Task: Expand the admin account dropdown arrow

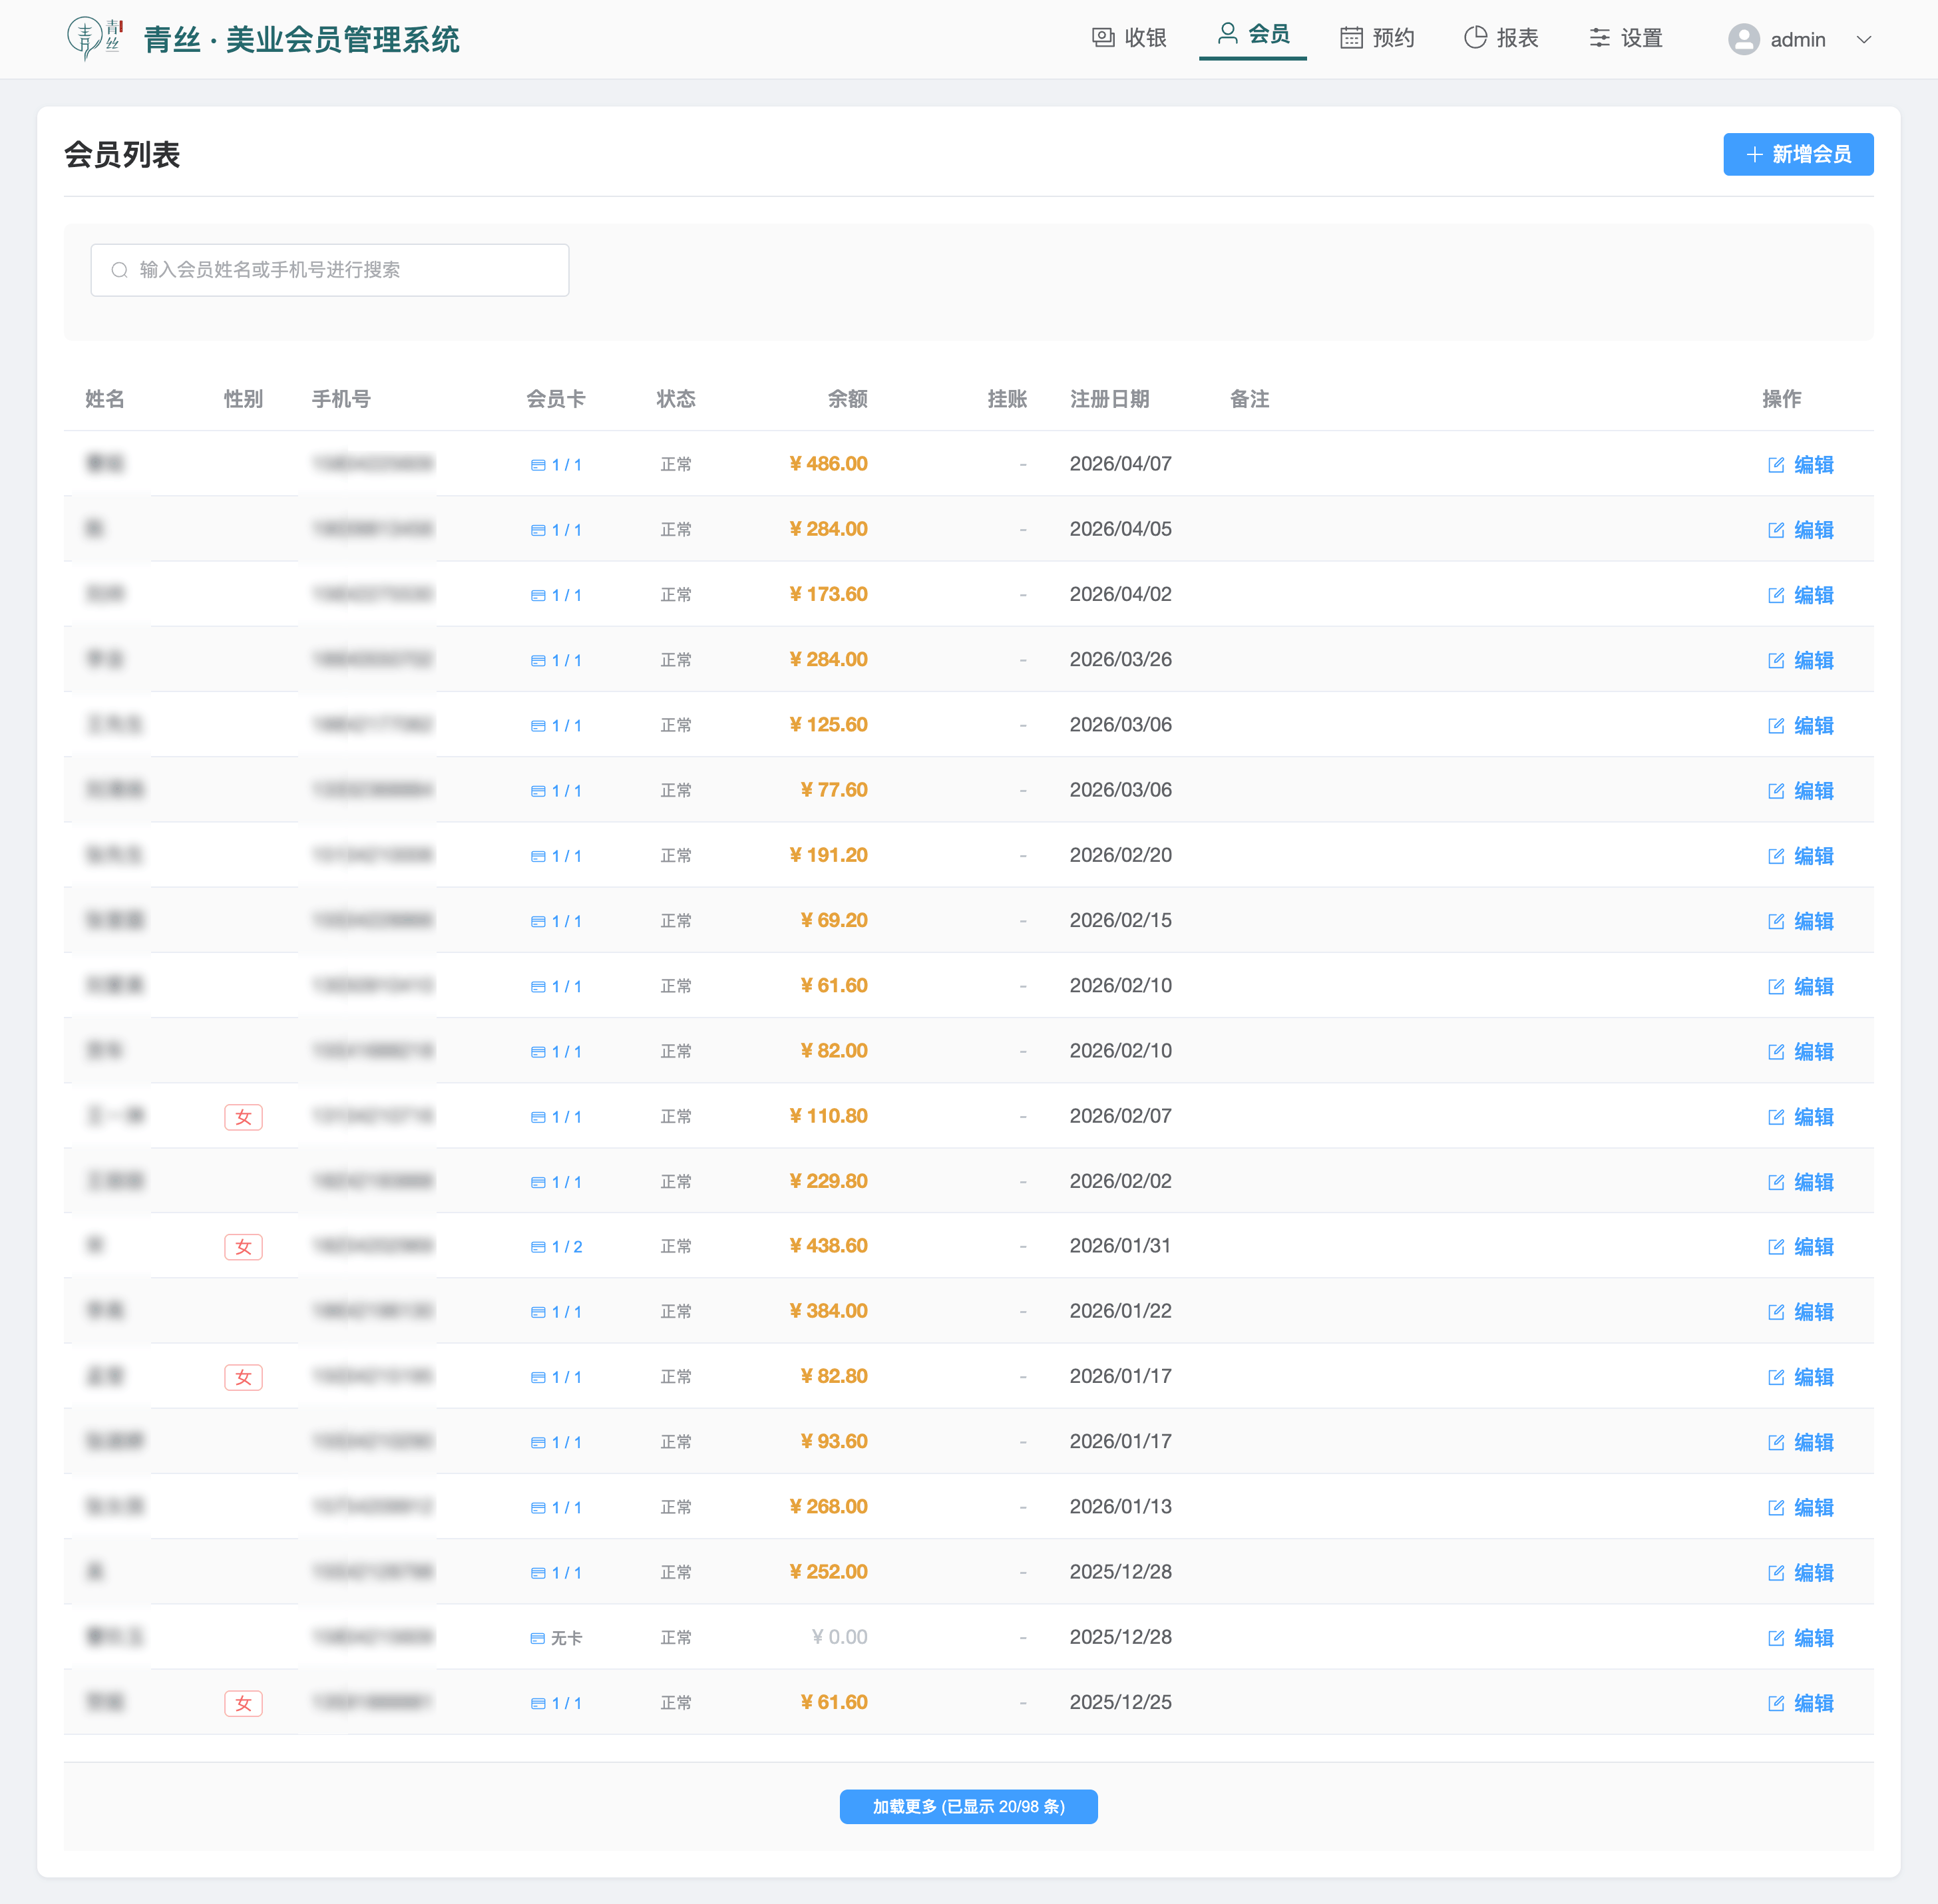Action: coord(1863,40)
